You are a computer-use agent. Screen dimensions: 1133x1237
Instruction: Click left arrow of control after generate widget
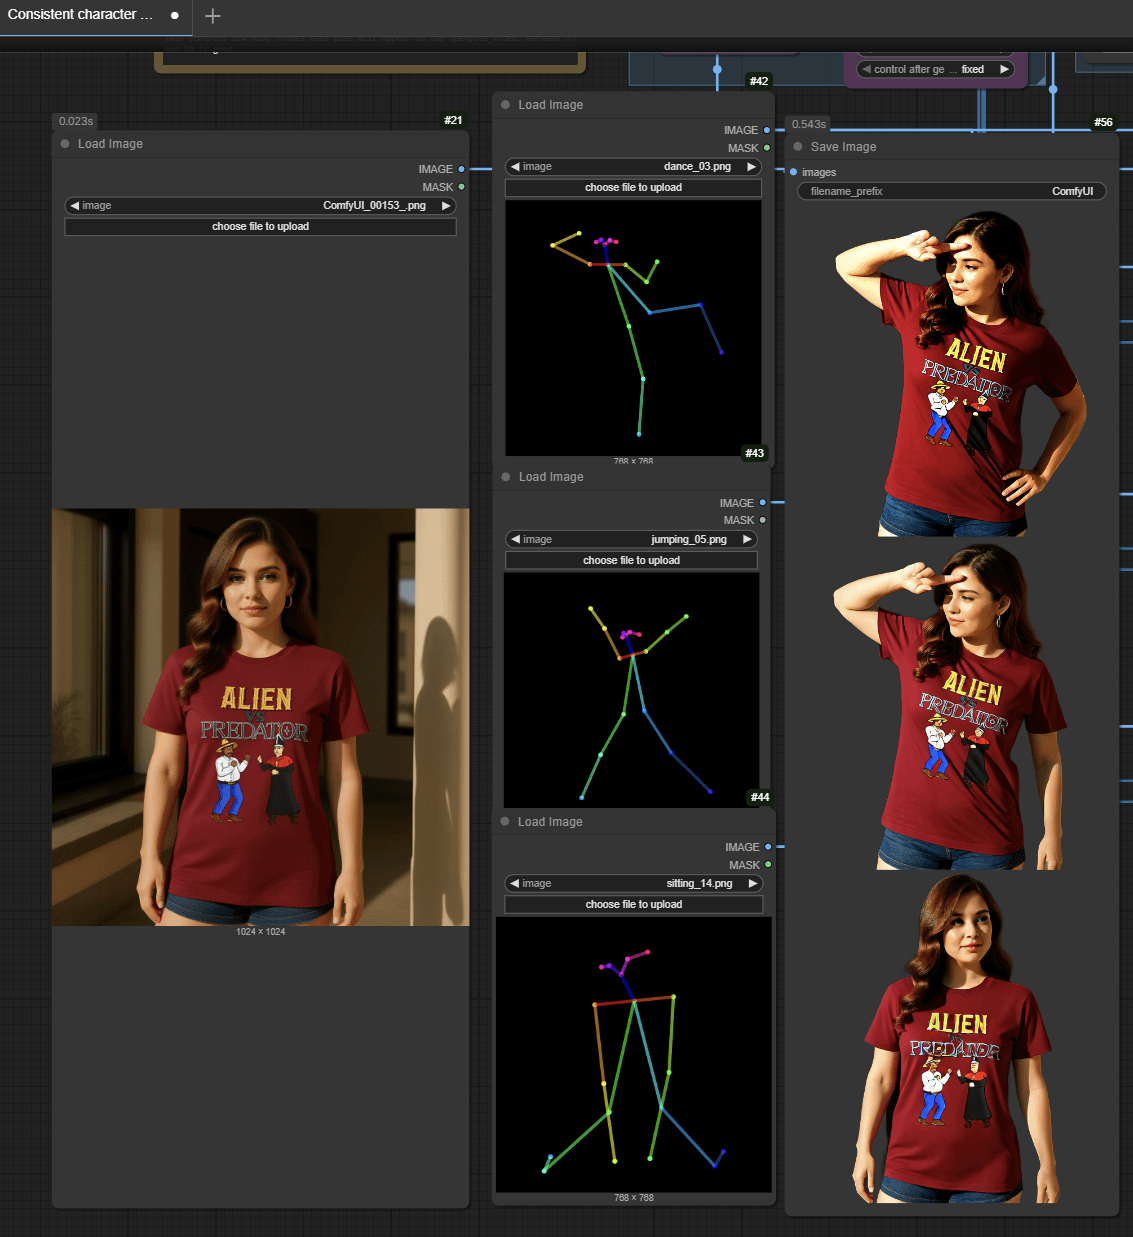(866, 70)
